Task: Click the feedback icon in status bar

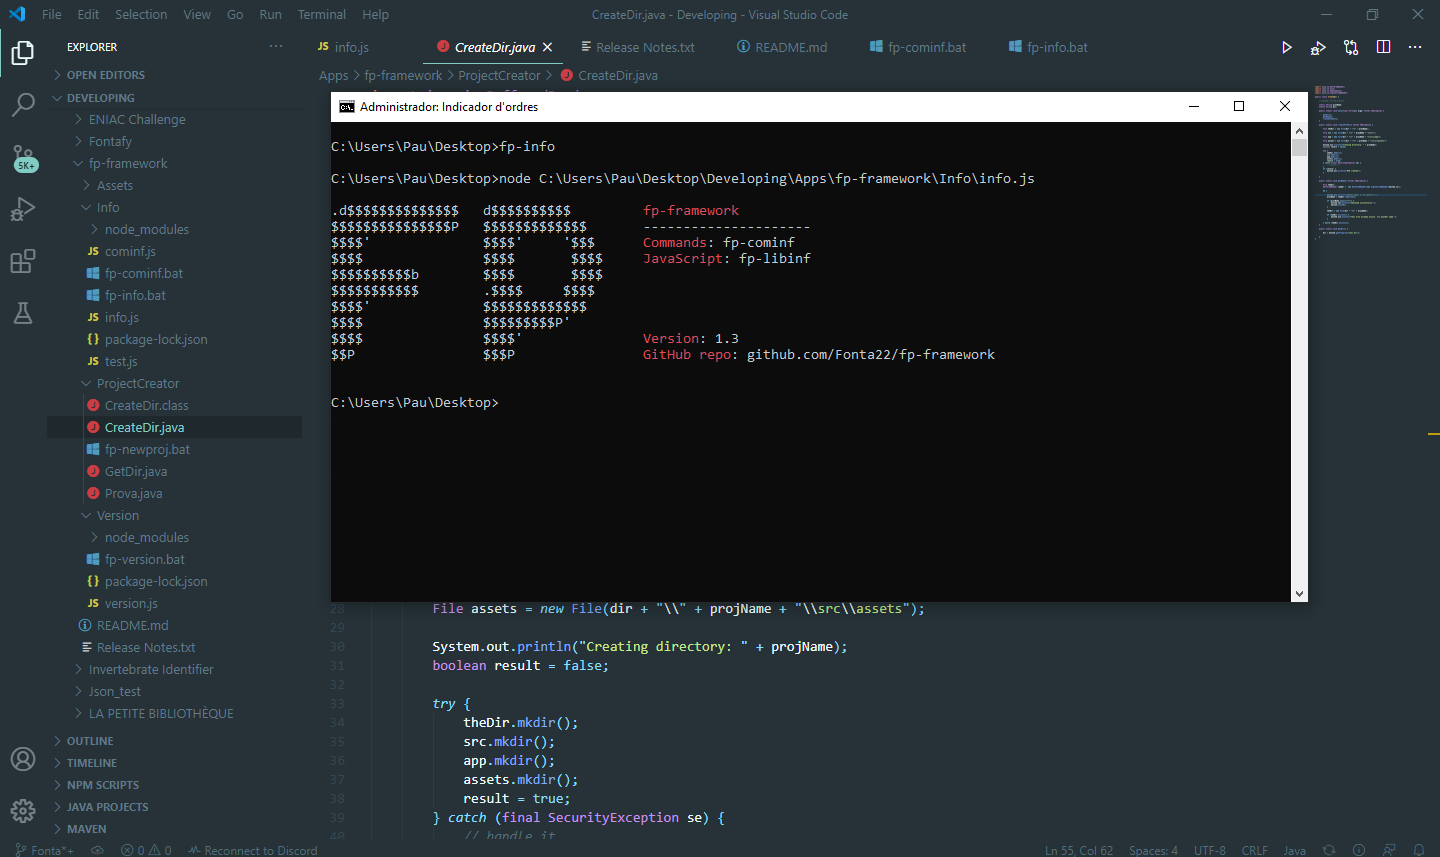Action: 1389,850
